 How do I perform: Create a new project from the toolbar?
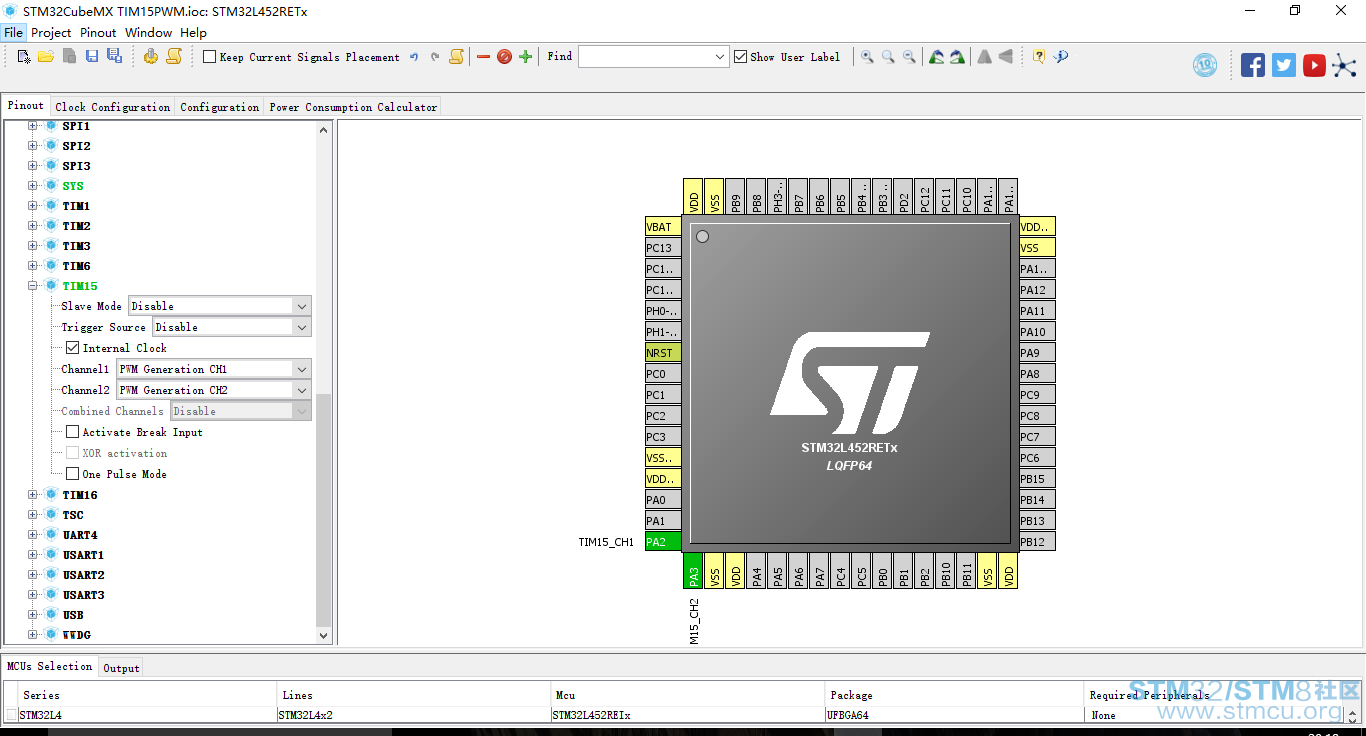(24, 57)
